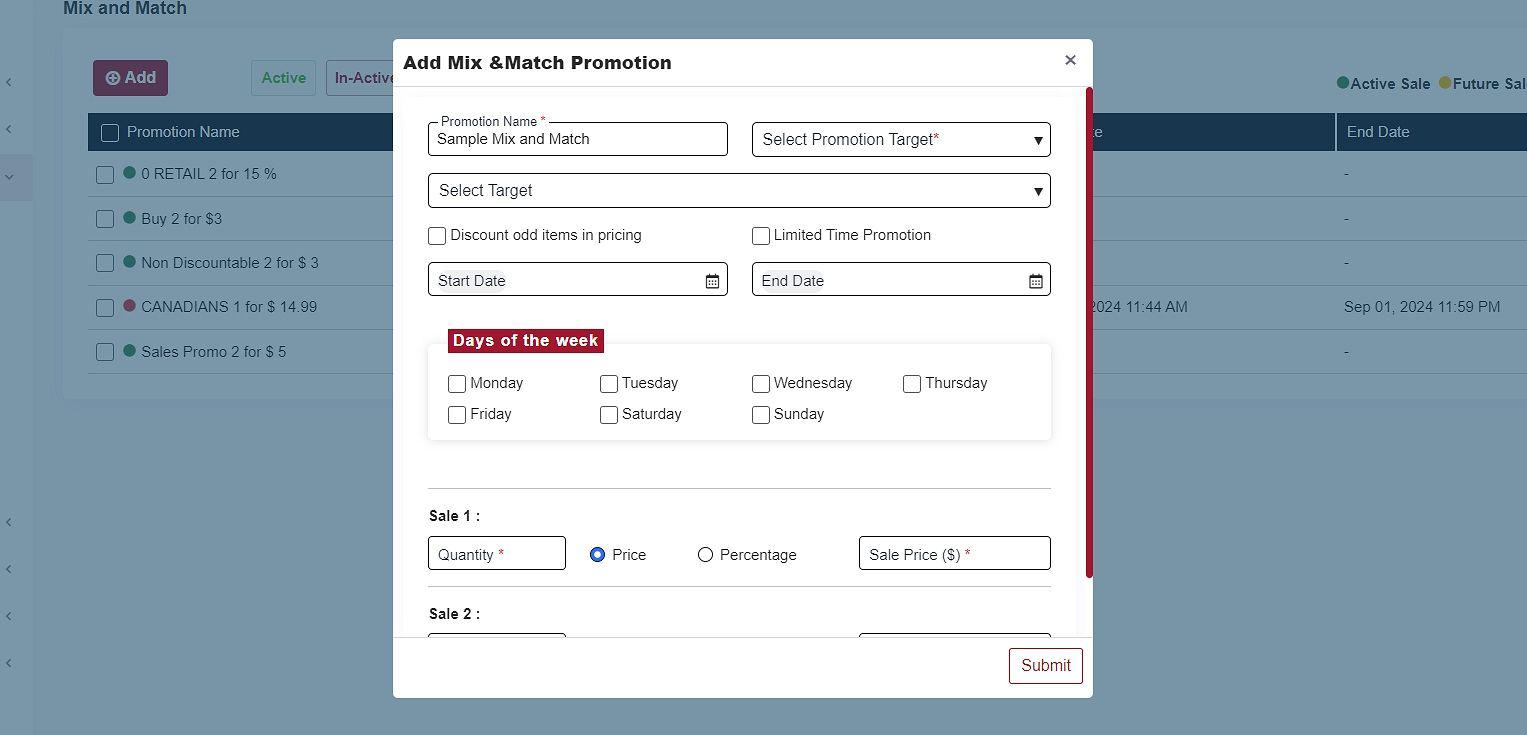Click the Active Sale legend dot
Screen dimensions: 1527x735
[1343, 83]
